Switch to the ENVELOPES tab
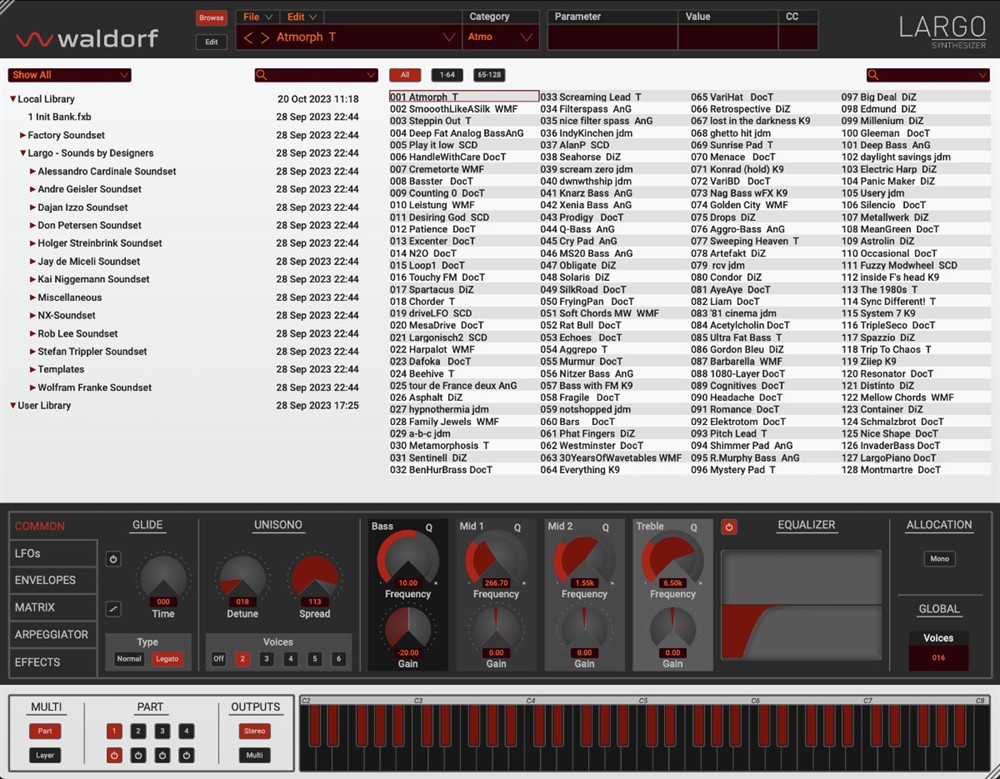Screen dimensions: 1000x779 point(45,580)
